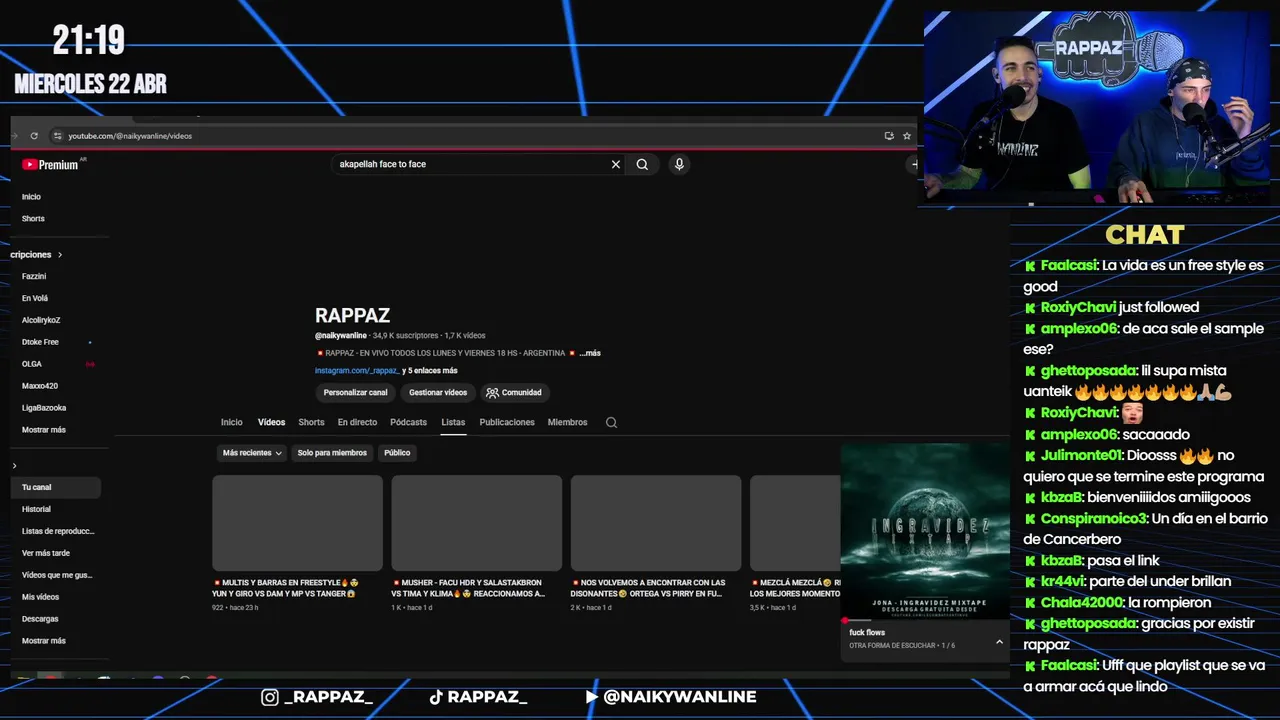Clear the search text with the X icon
Screen dimensions: 1280x720
616,164
